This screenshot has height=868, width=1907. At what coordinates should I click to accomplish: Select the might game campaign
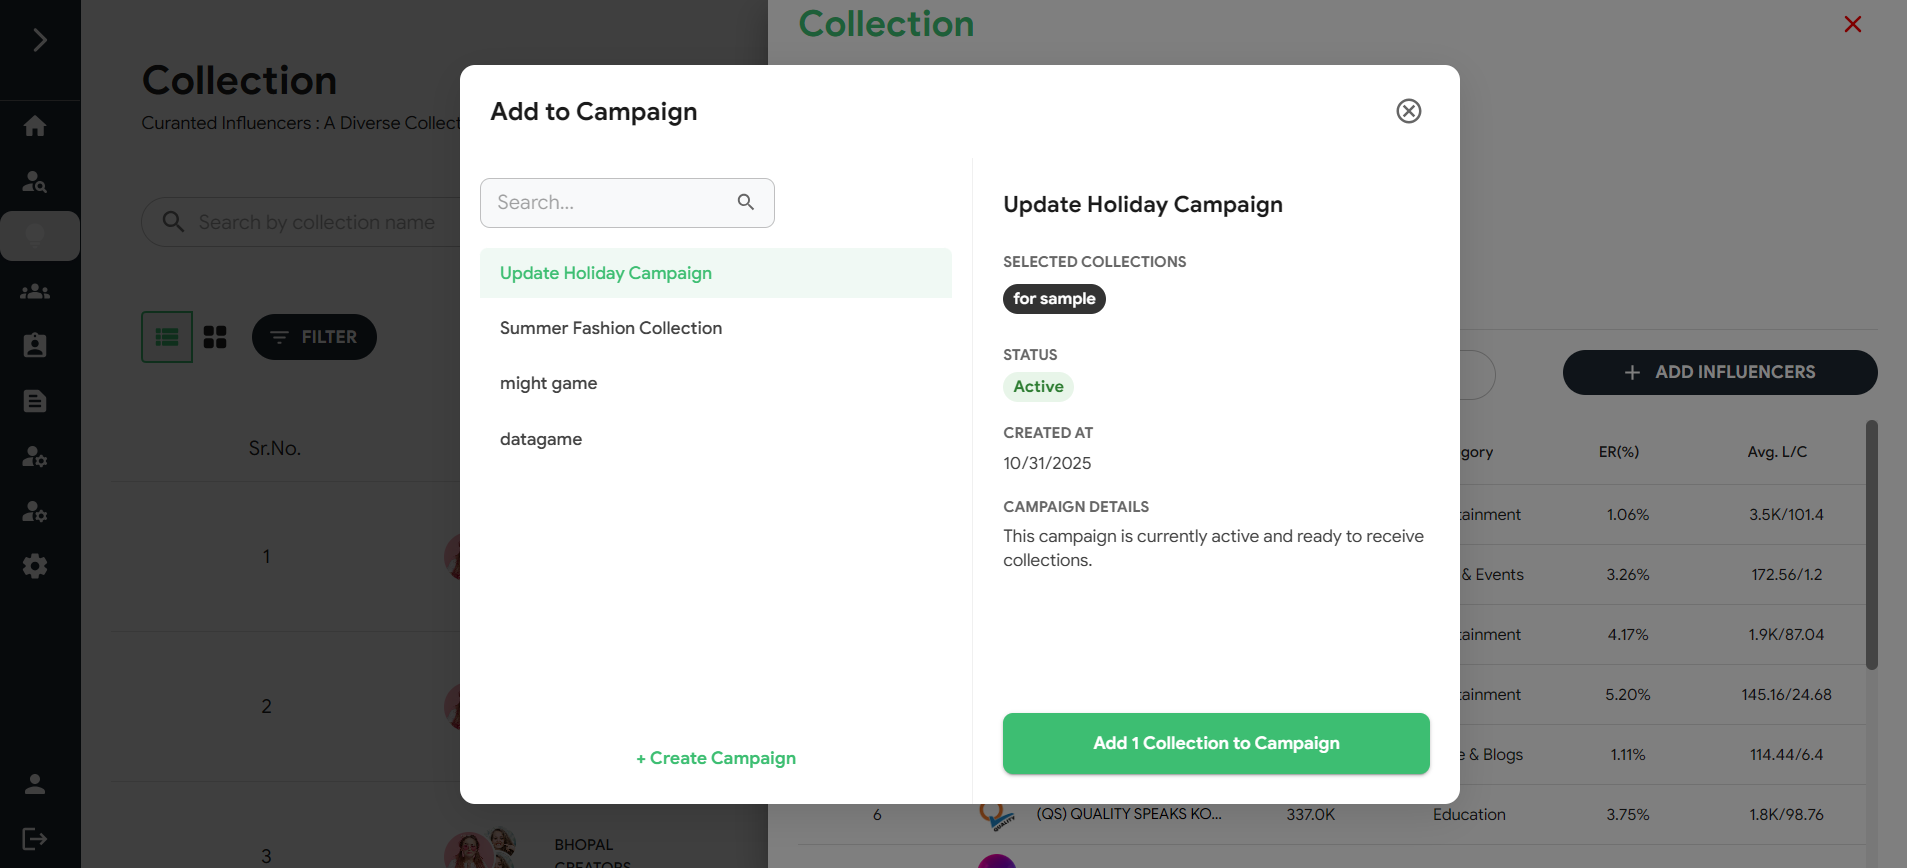pos(549,383)
